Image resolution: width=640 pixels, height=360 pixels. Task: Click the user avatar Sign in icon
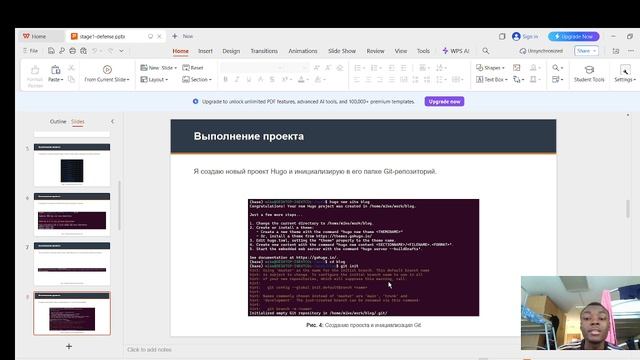(516, 36)
